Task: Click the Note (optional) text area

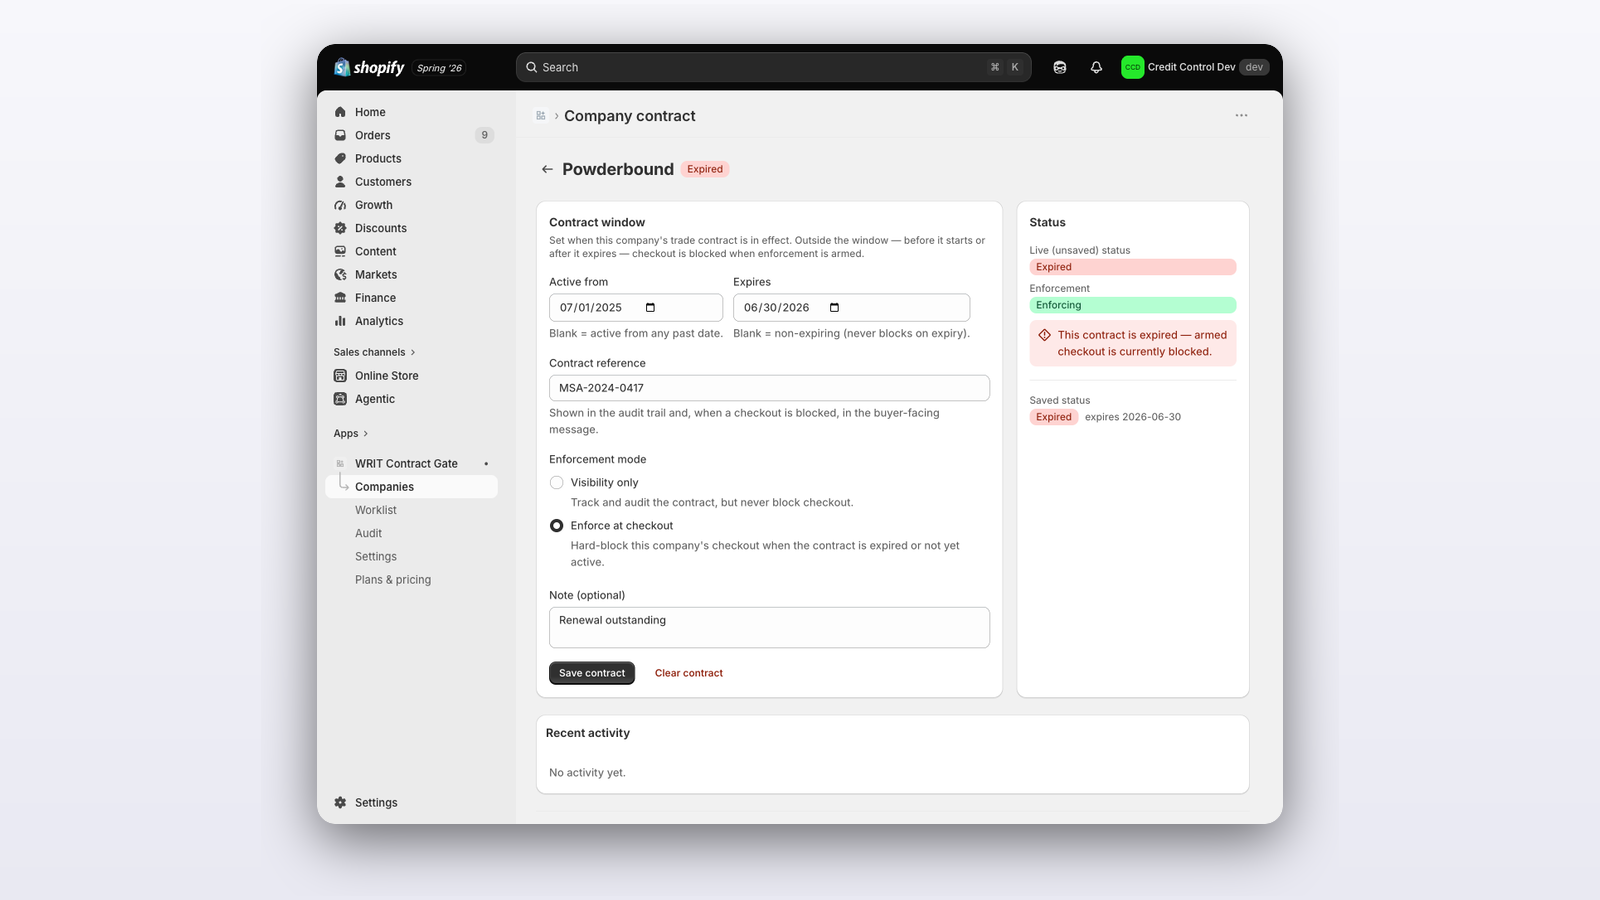Action: (769, 628)
